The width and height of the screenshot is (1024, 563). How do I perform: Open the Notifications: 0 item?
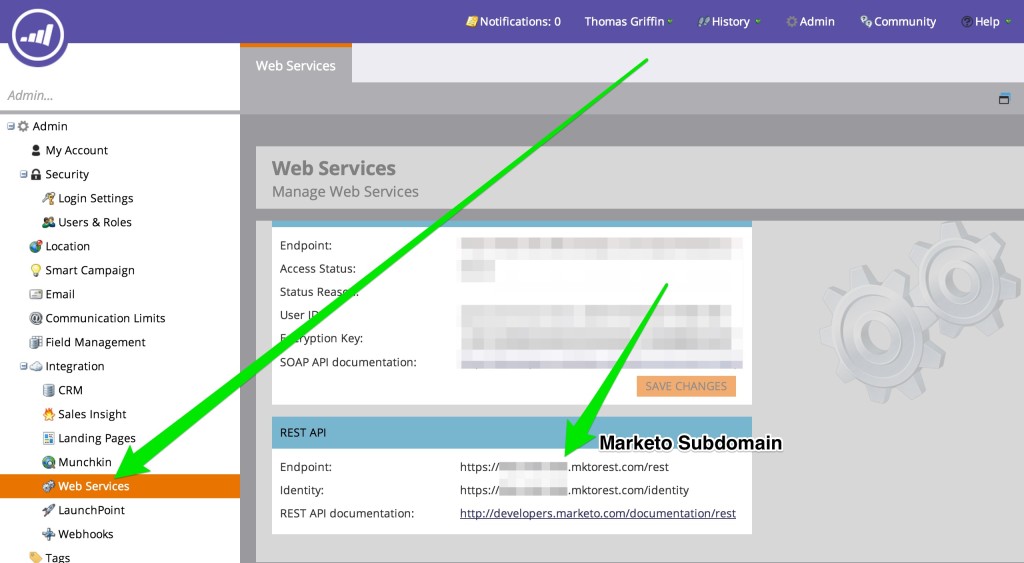(513, 22)
